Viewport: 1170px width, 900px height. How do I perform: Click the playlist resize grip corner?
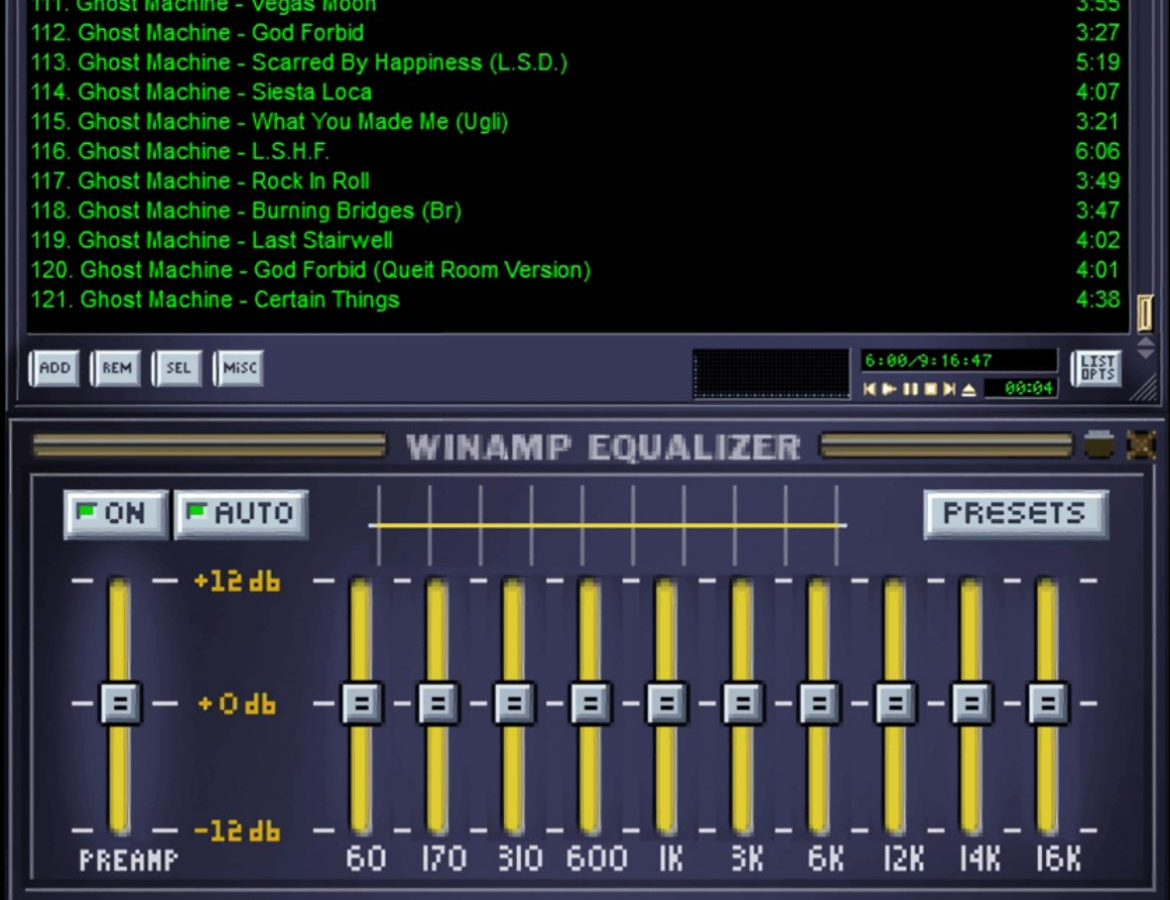click(1145, 388)
